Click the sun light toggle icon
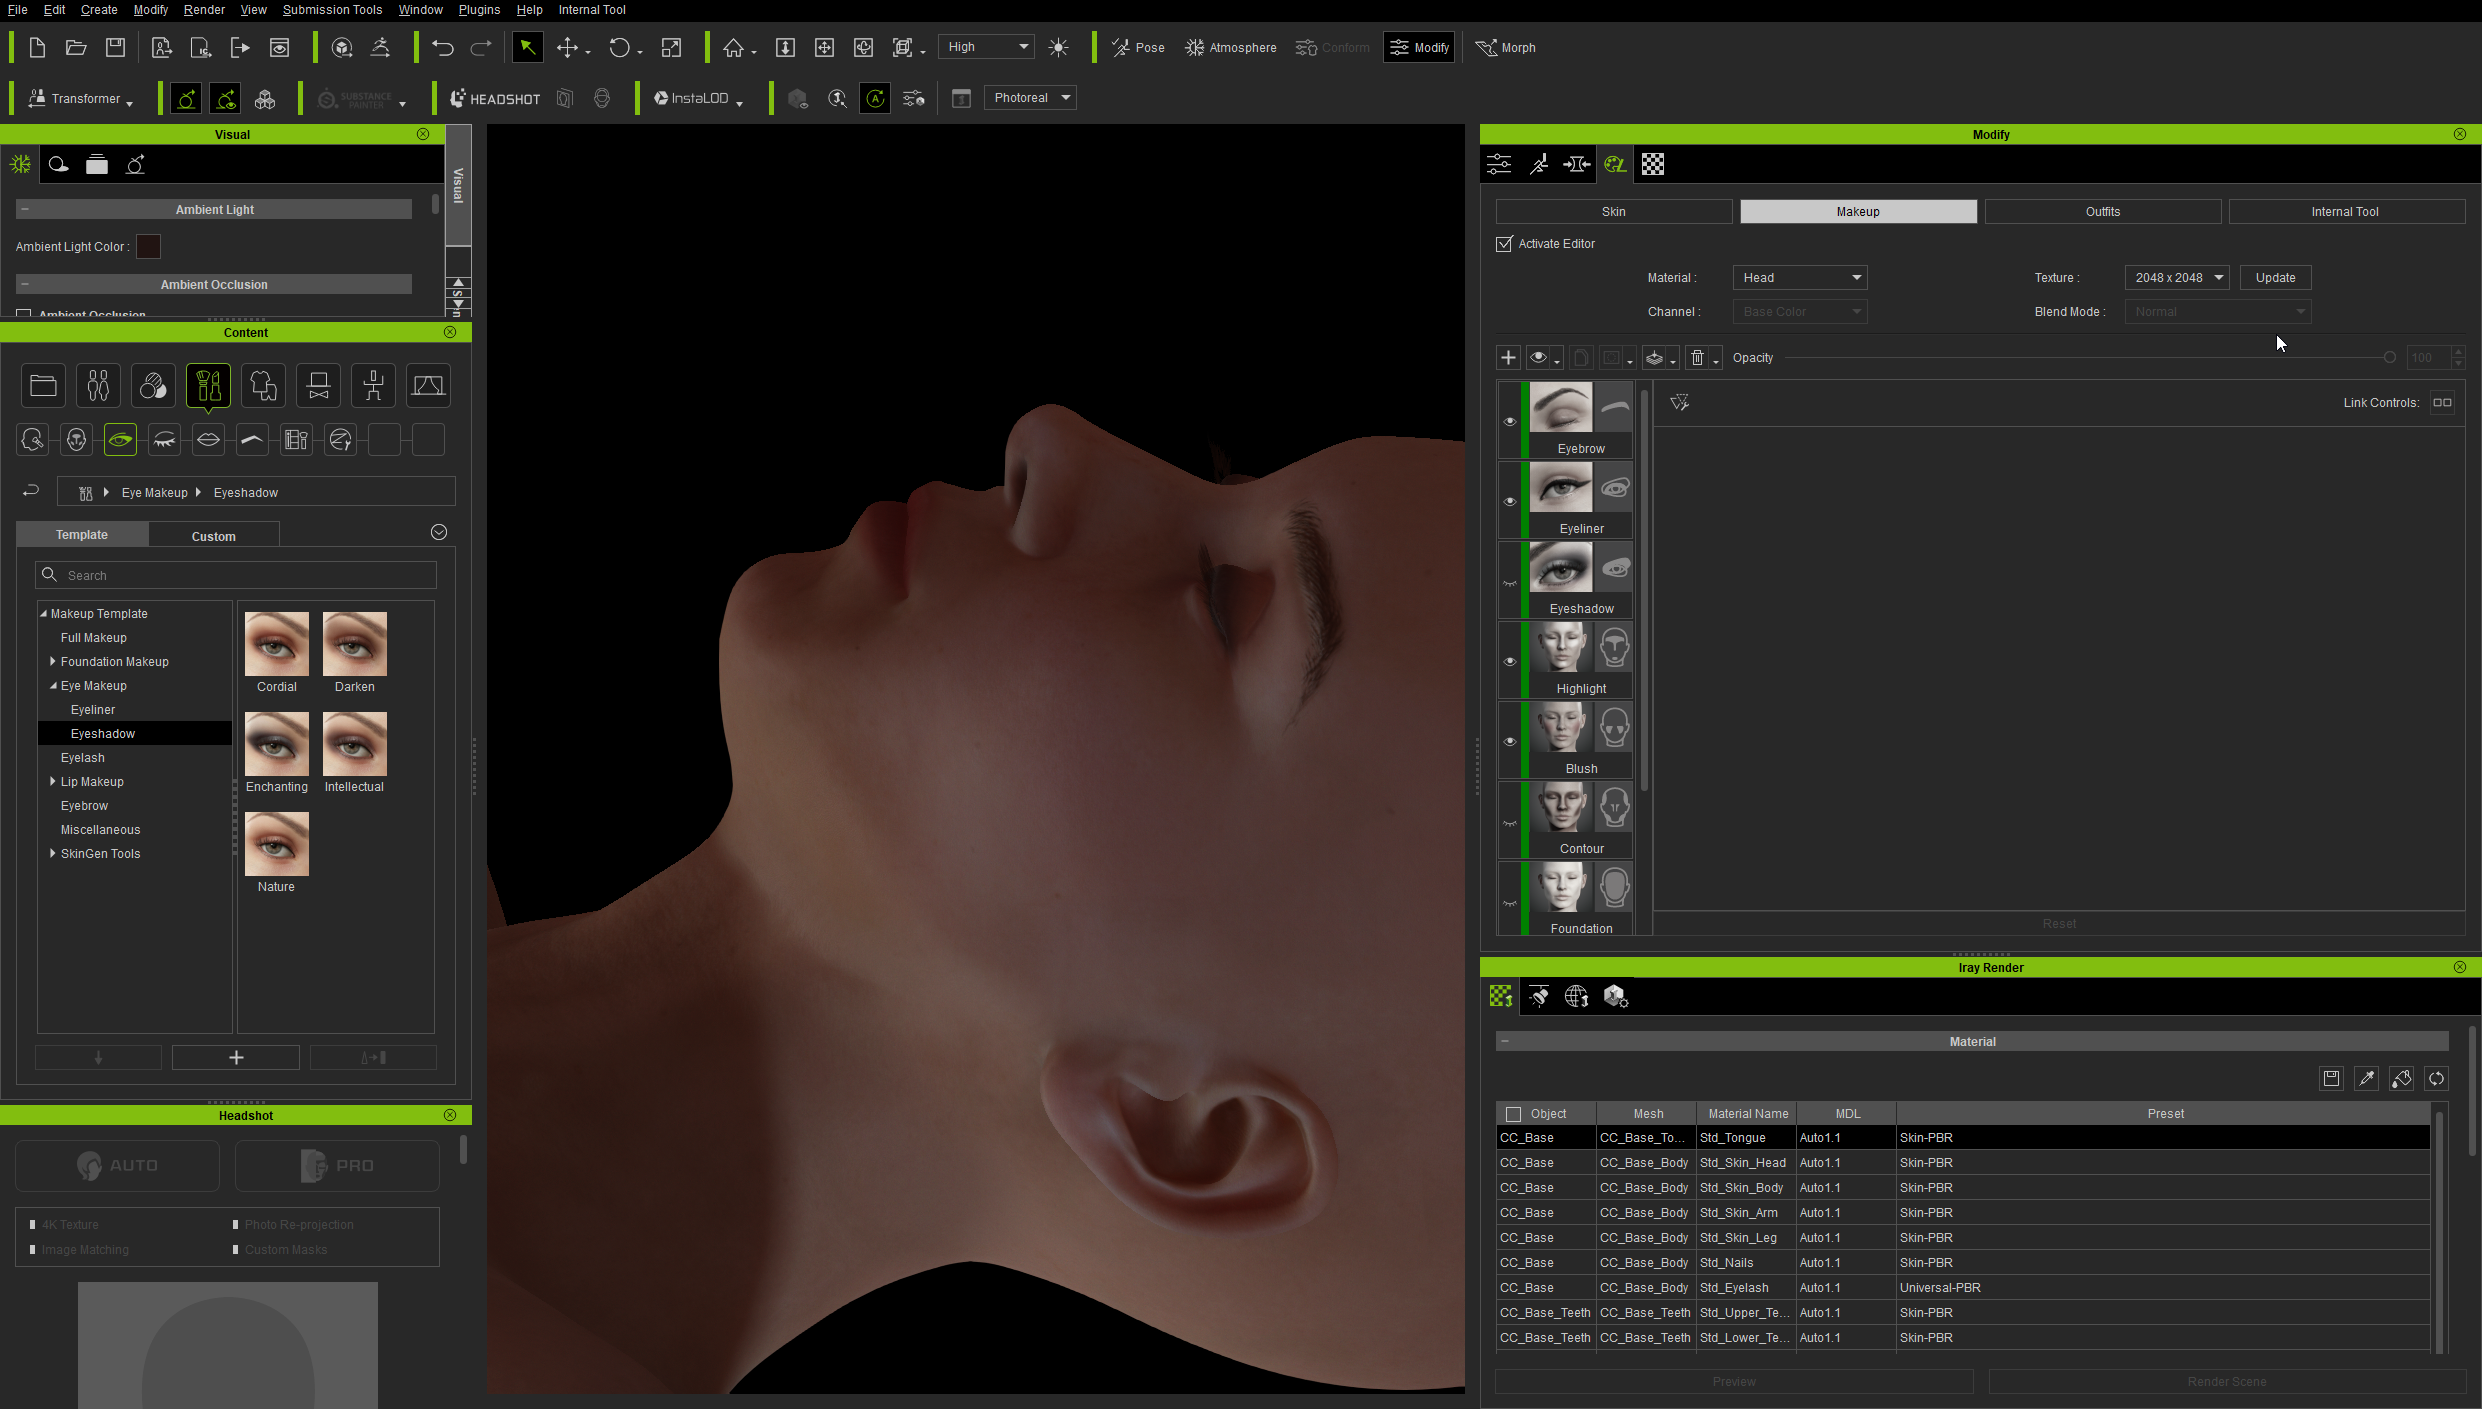Screen dimensions: 2482x1409 click(x=1058, y=47)
